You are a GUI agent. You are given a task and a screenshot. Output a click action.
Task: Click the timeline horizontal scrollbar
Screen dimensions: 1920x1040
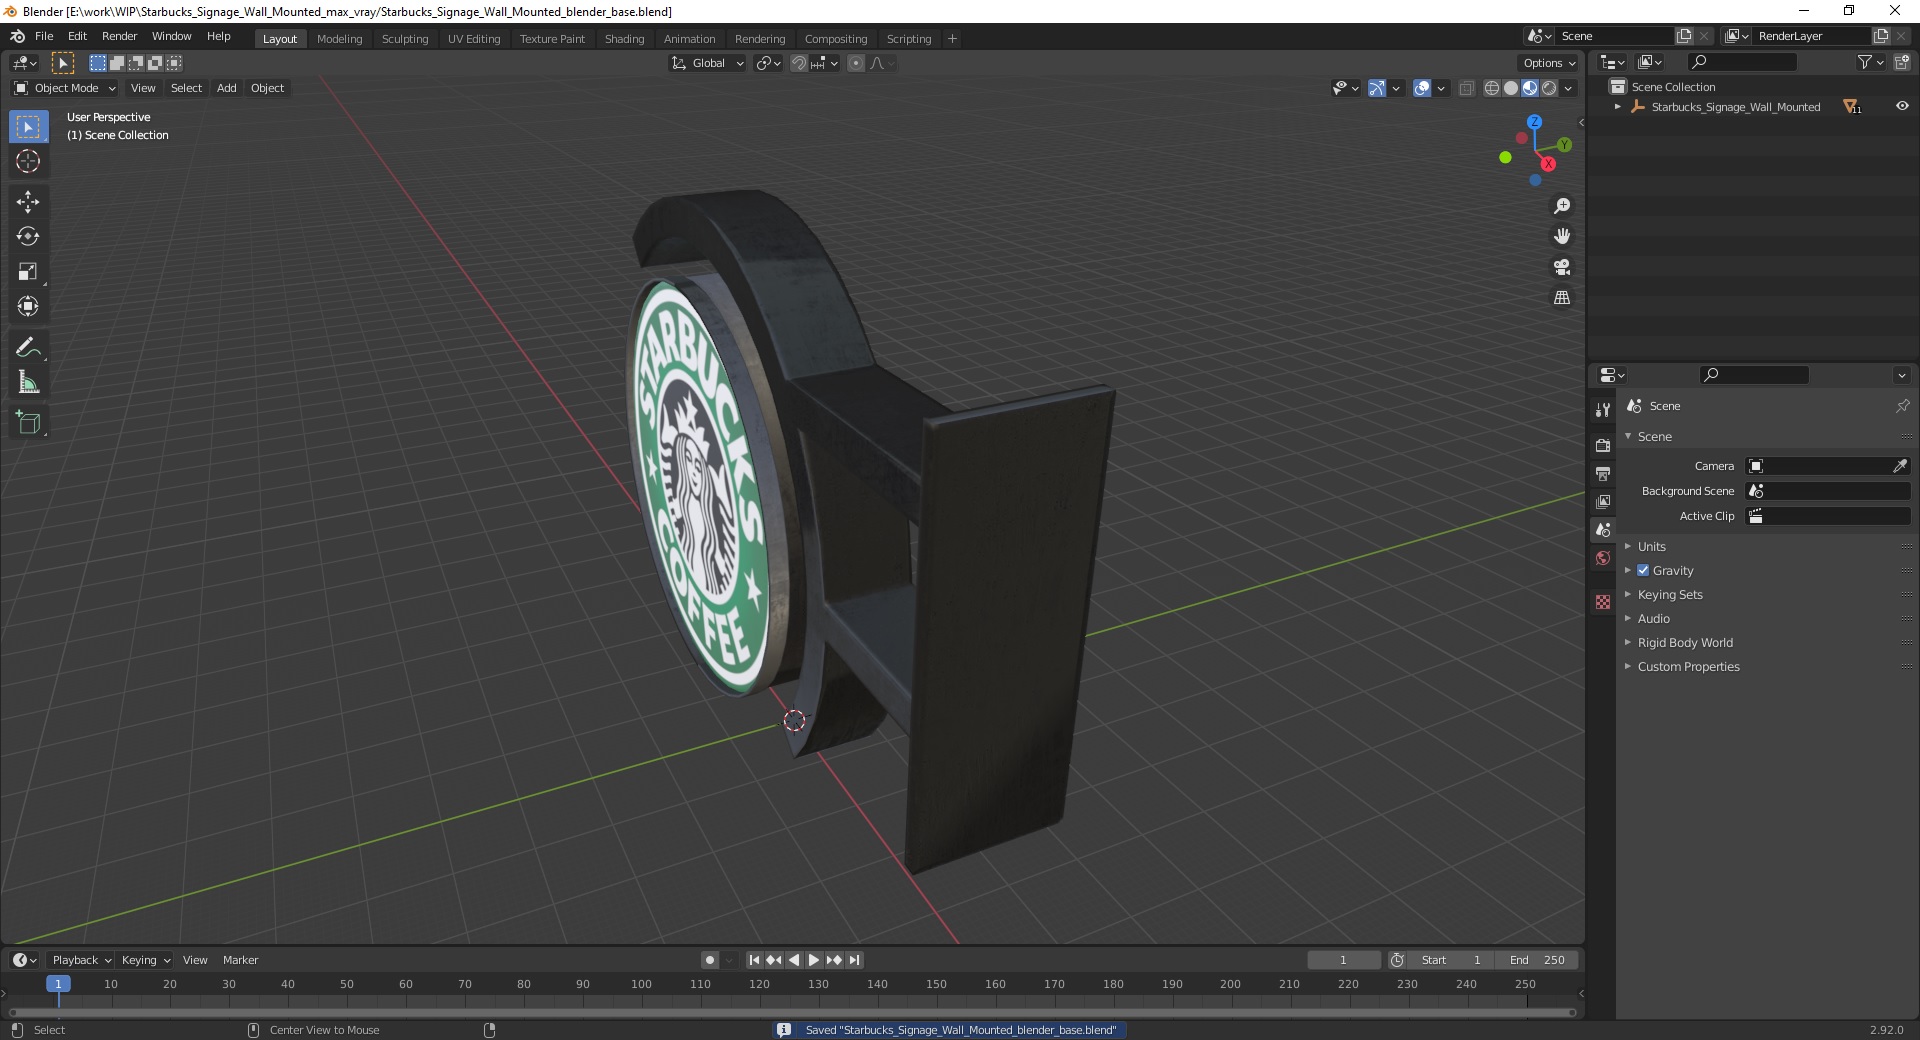point(792,1012)
